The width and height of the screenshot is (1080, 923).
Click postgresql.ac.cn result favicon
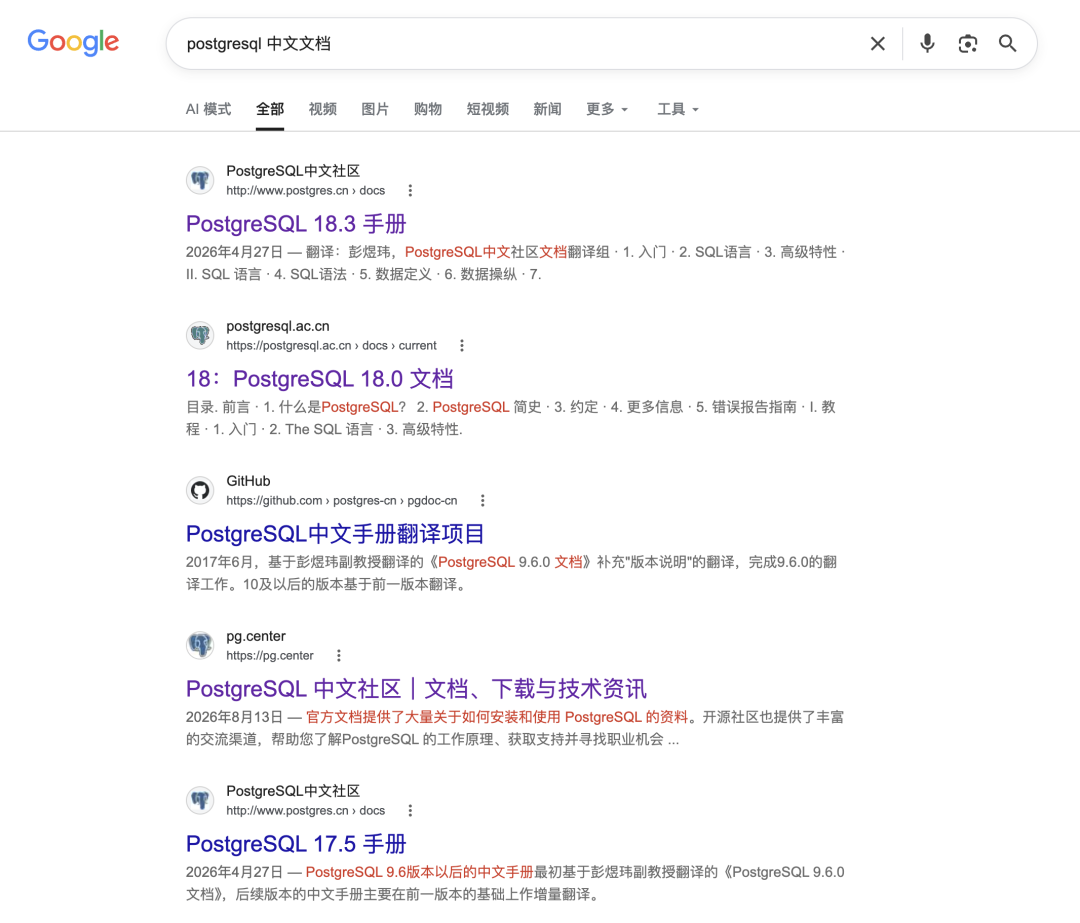(200, 335)
